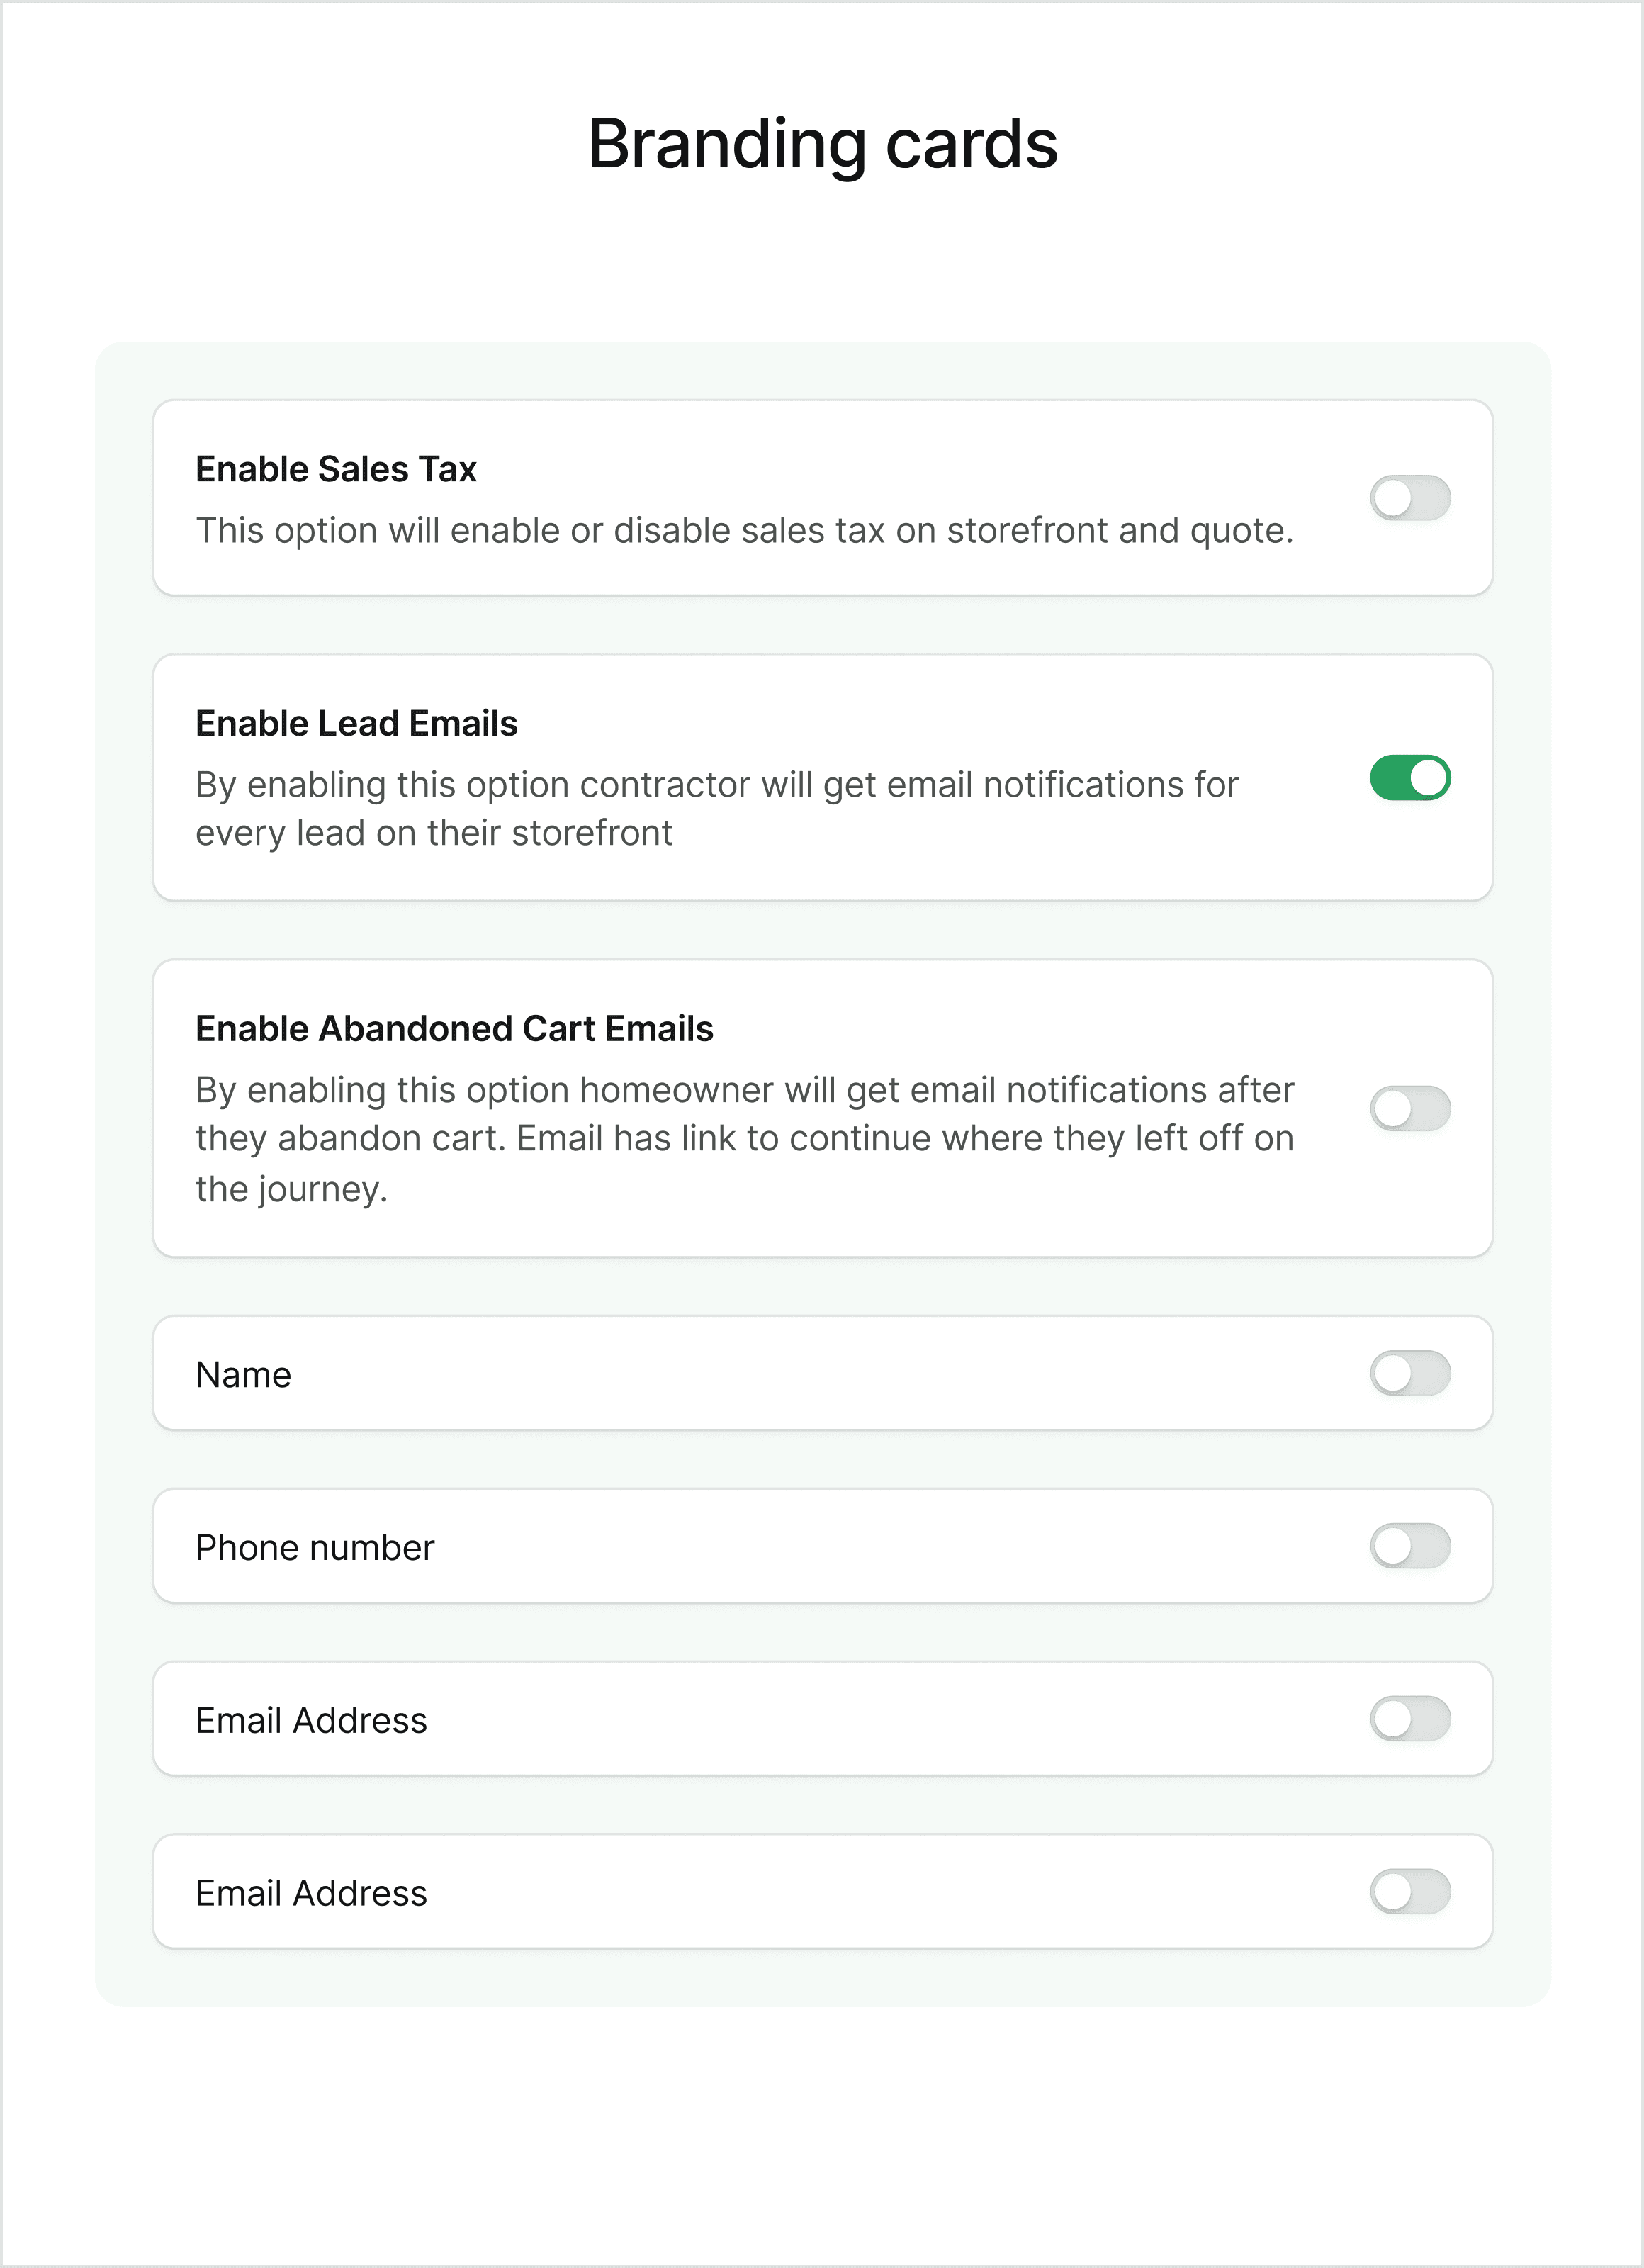
Task: Enable the last Email Address toggle
Action: pos(1410,1892)
